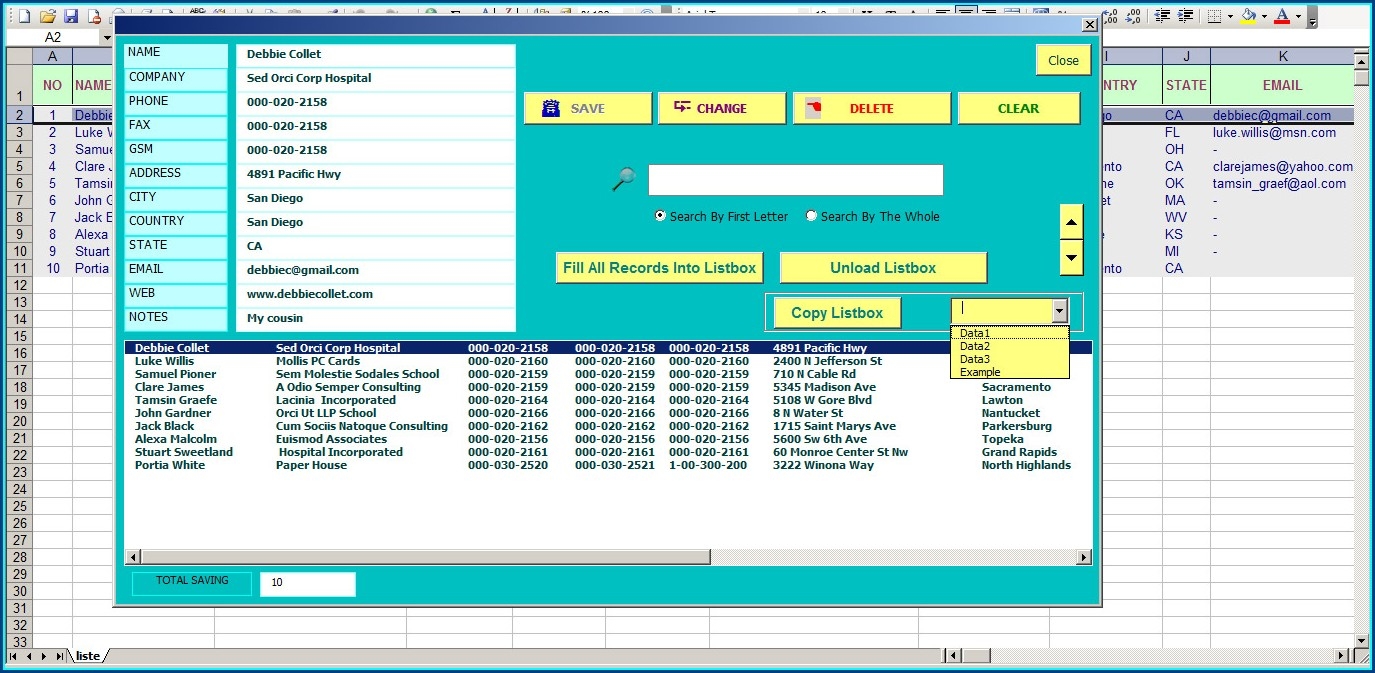Choose Data2 from the dropdown list

pyautogui.click(x=975, y=346)
